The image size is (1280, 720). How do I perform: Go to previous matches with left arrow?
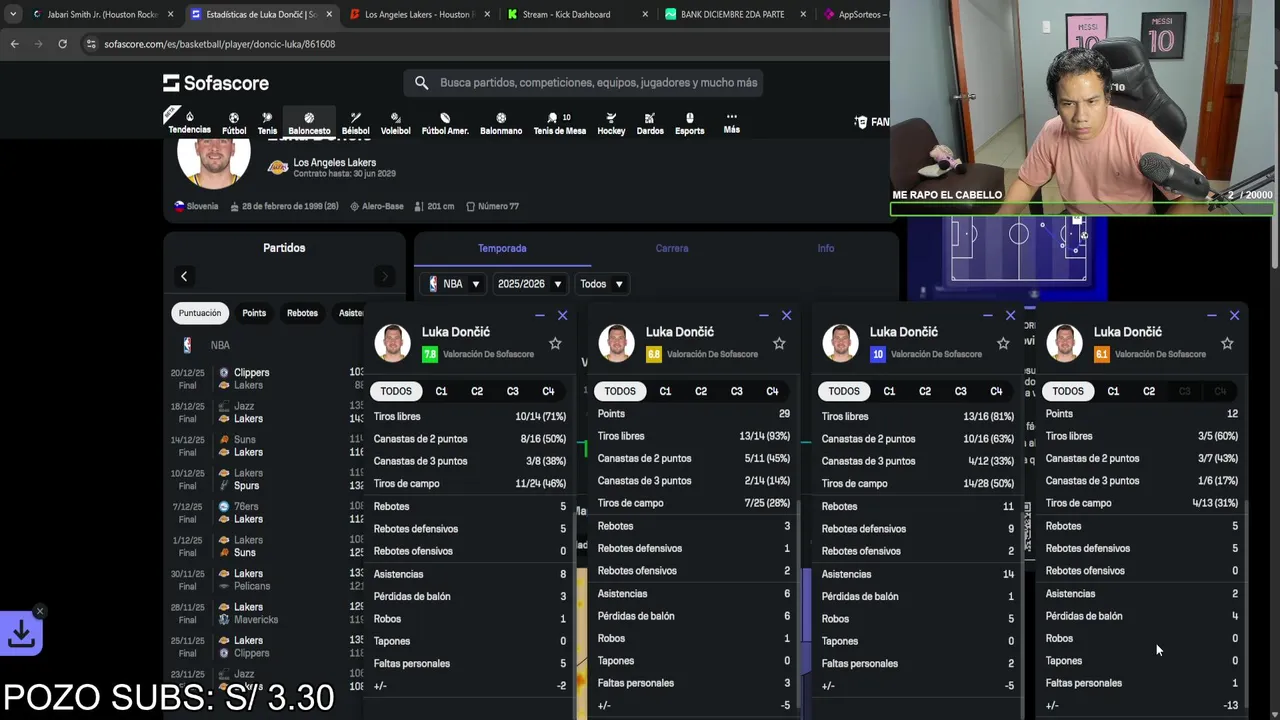coord(184,276)
